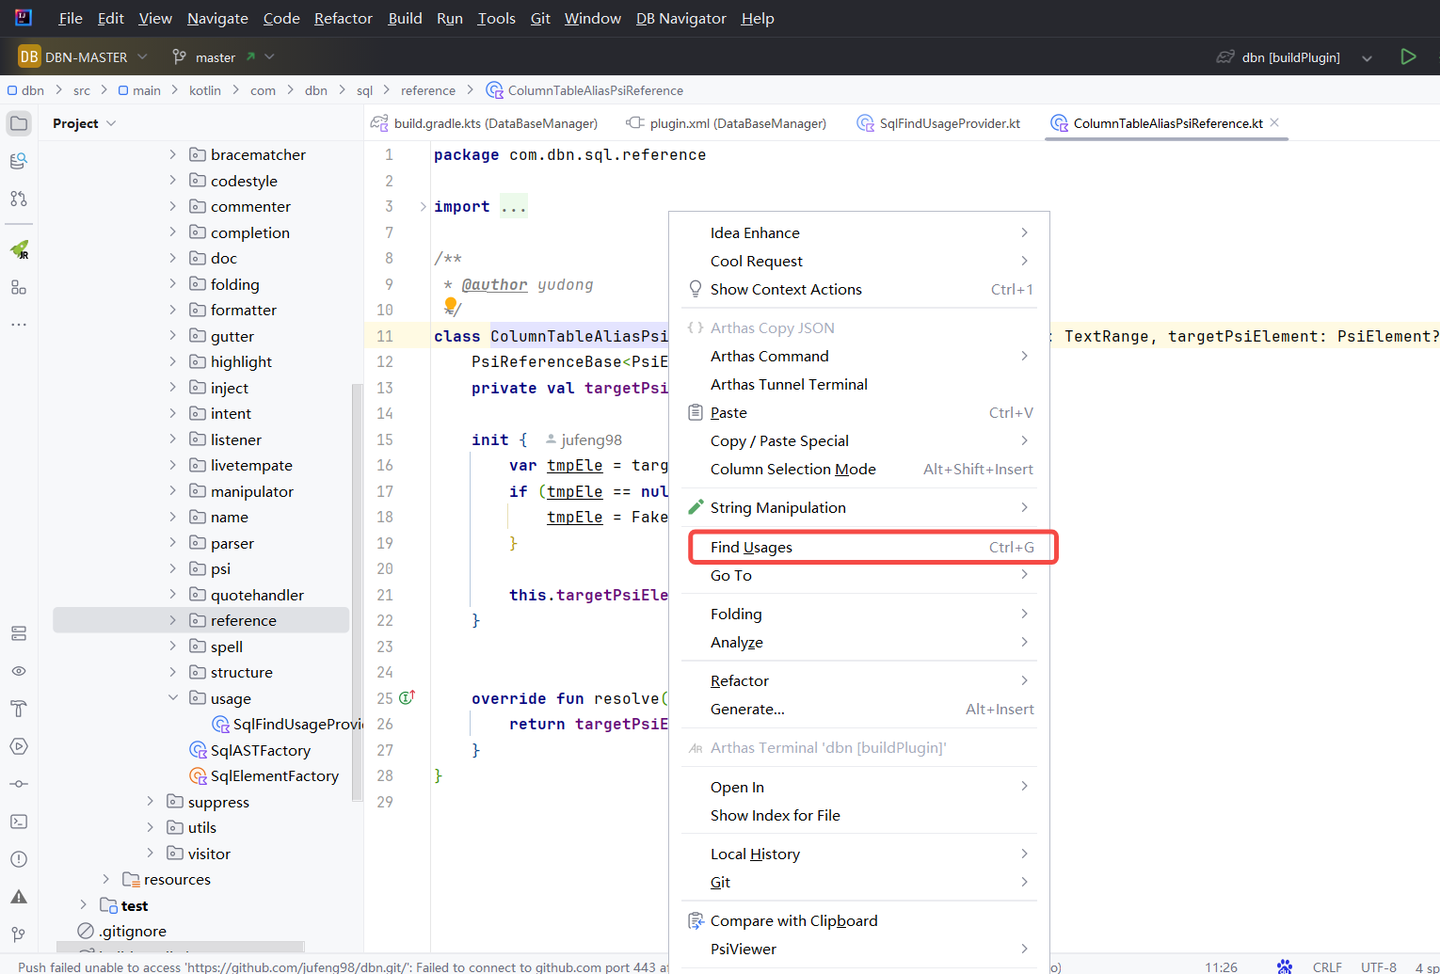1440x974 pixels.
Task: Open the Refactor menu in the menu bar
Action: point(343,18)
